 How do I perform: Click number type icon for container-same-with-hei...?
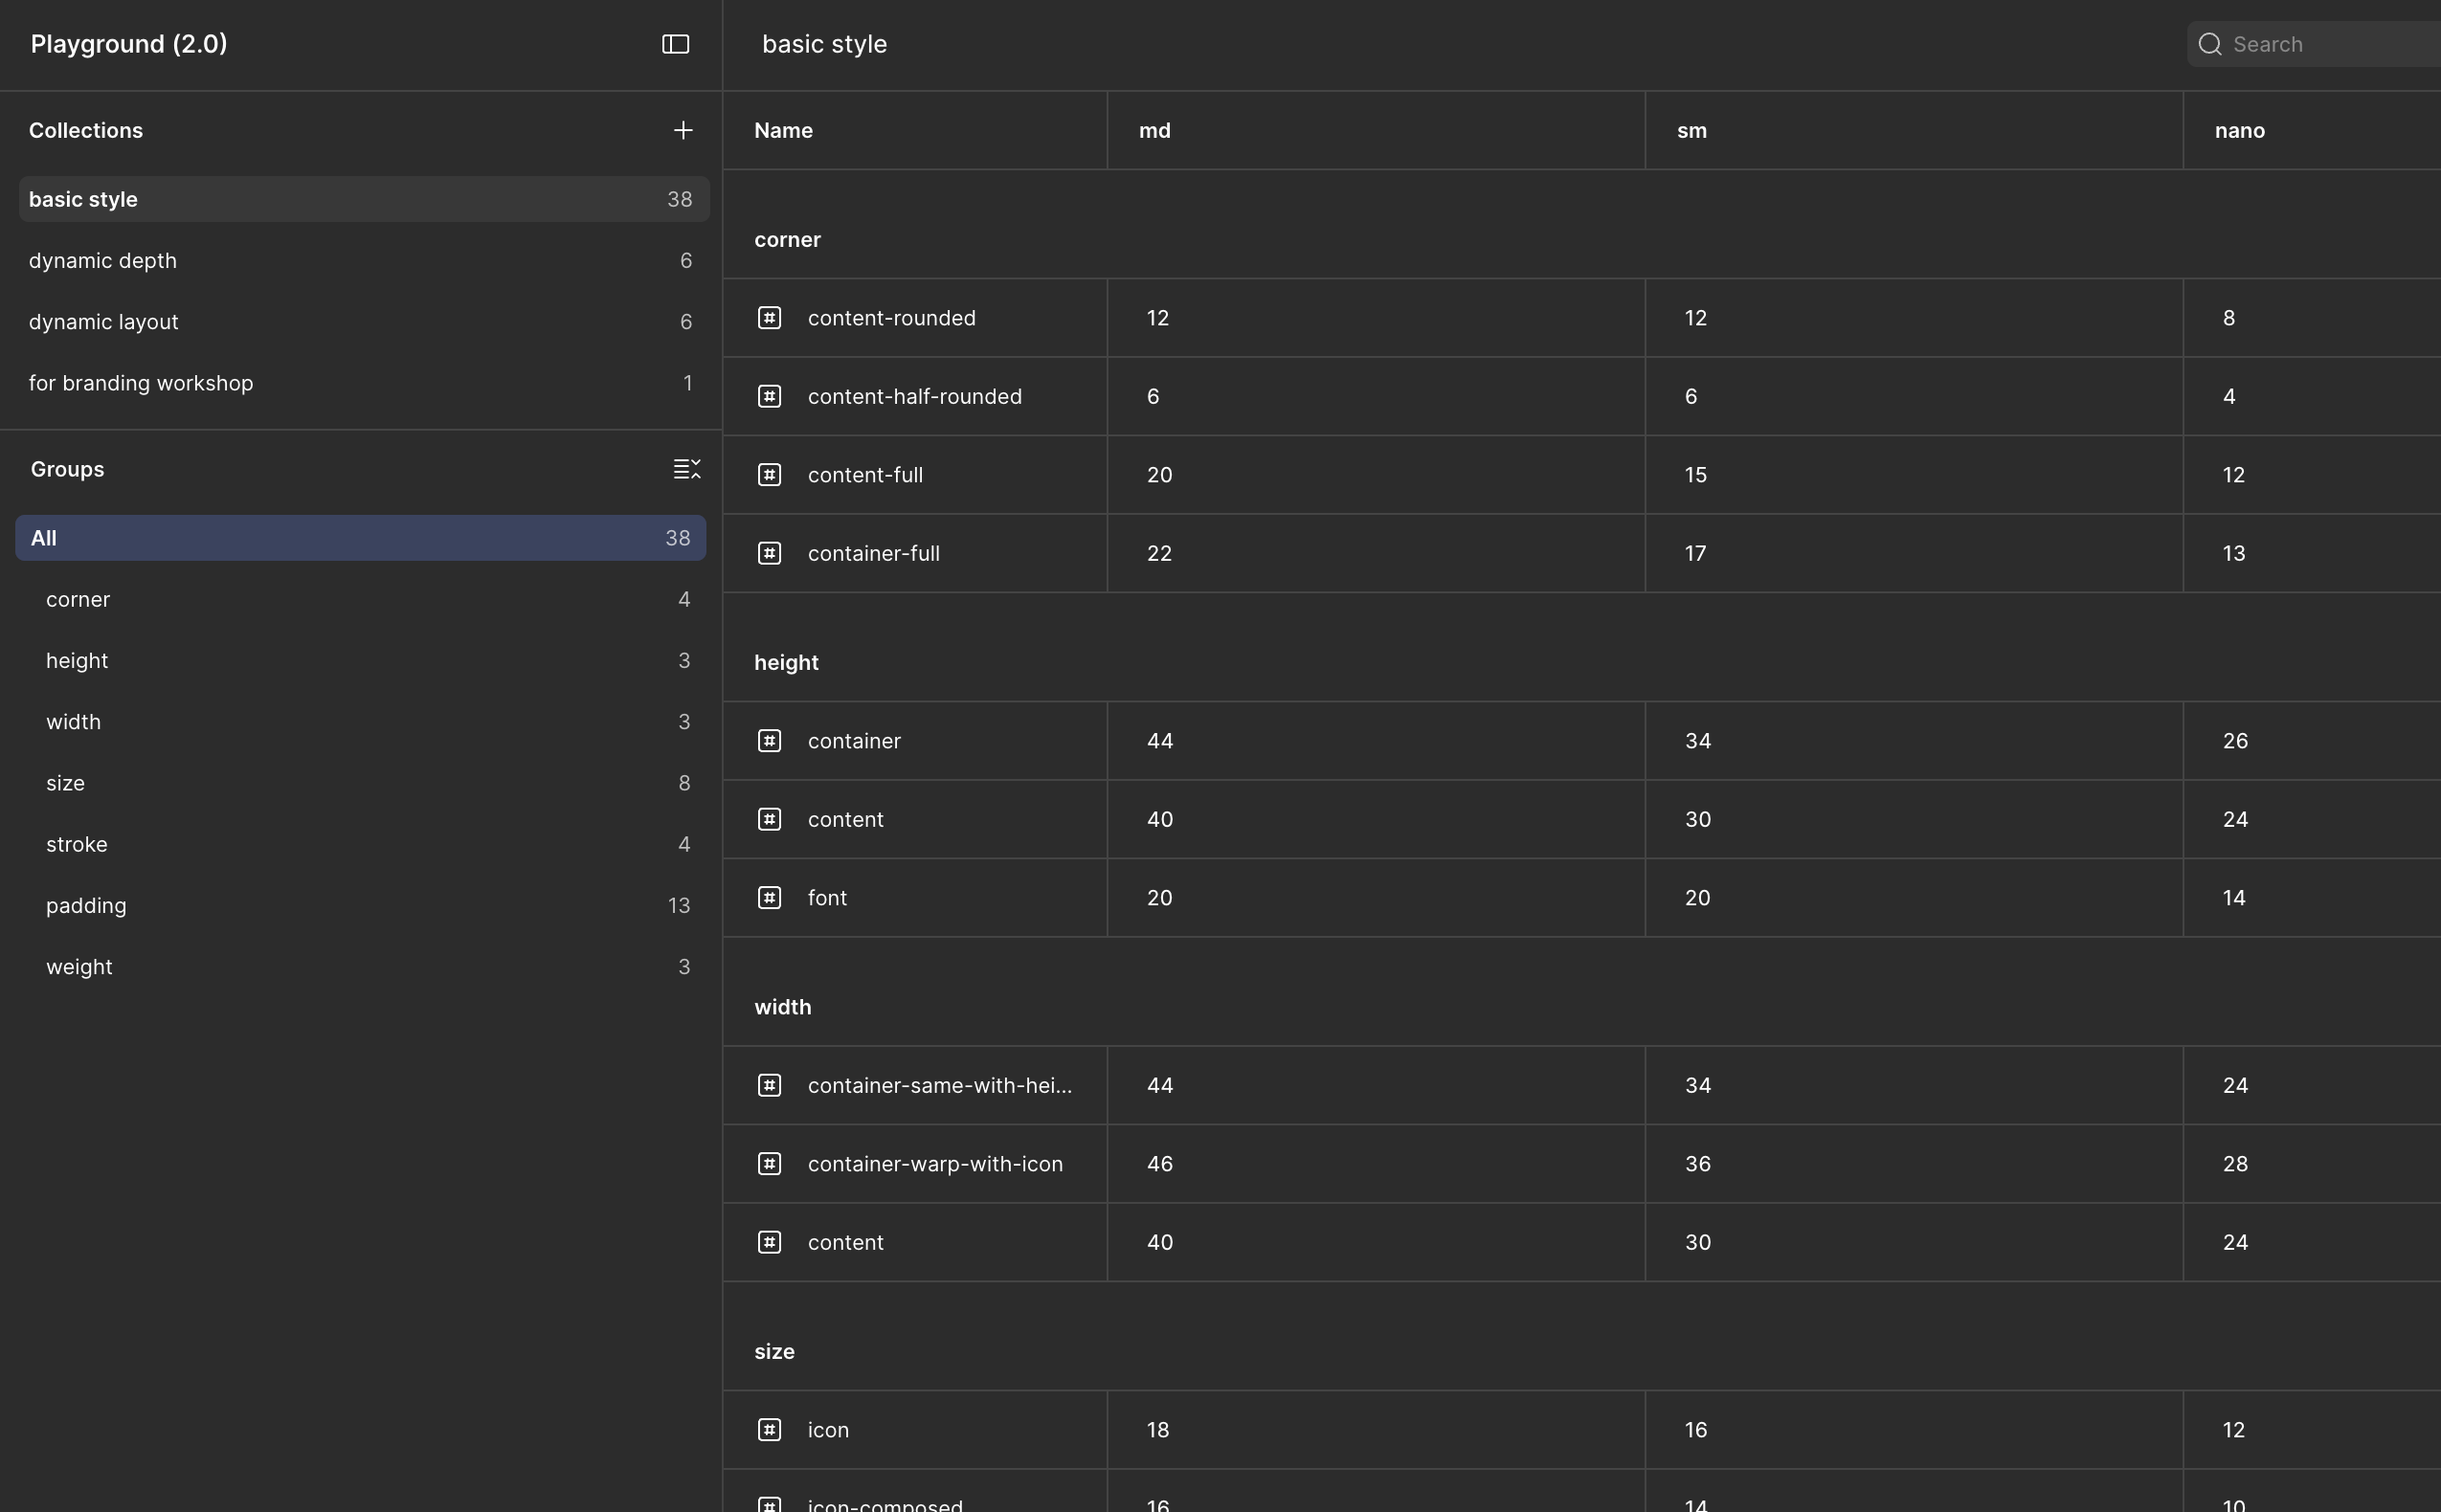[769, 1085]
